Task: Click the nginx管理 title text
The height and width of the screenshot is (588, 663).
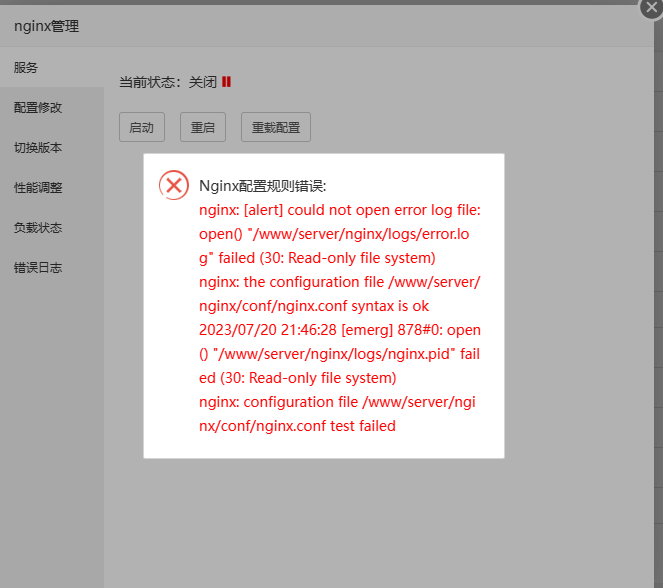Action: tap(47, 26)
